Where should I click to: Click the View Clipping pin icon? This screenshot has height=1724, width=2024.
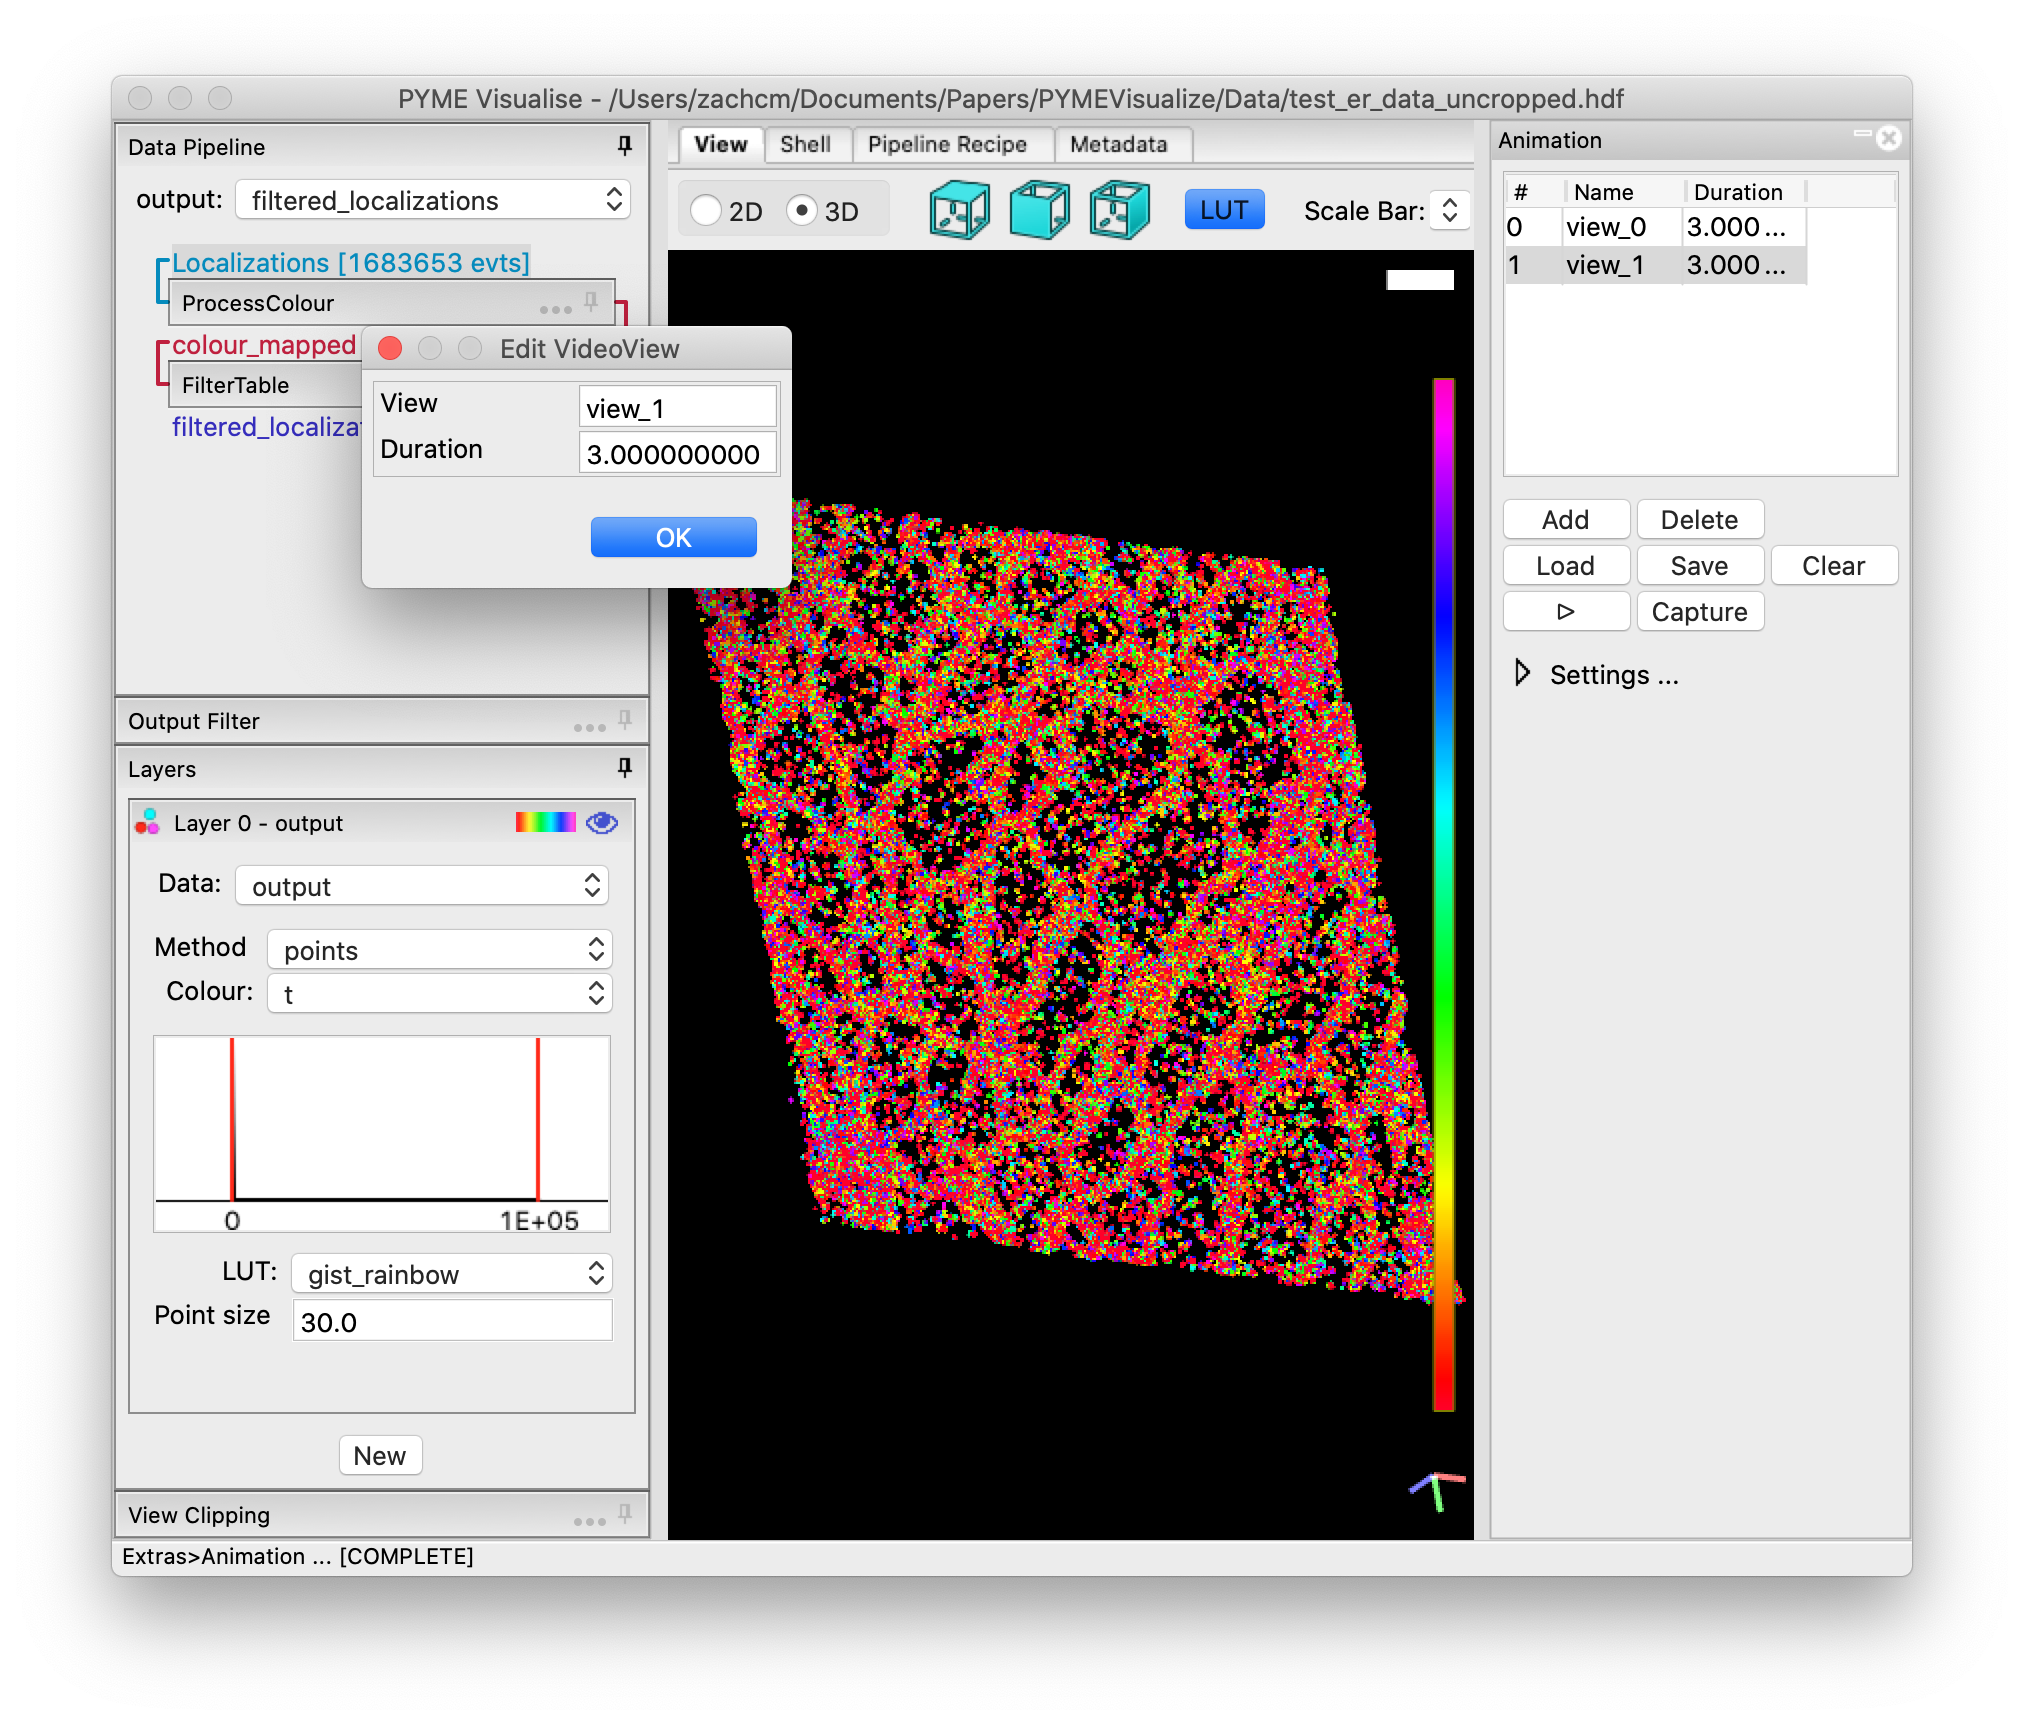625,1513
